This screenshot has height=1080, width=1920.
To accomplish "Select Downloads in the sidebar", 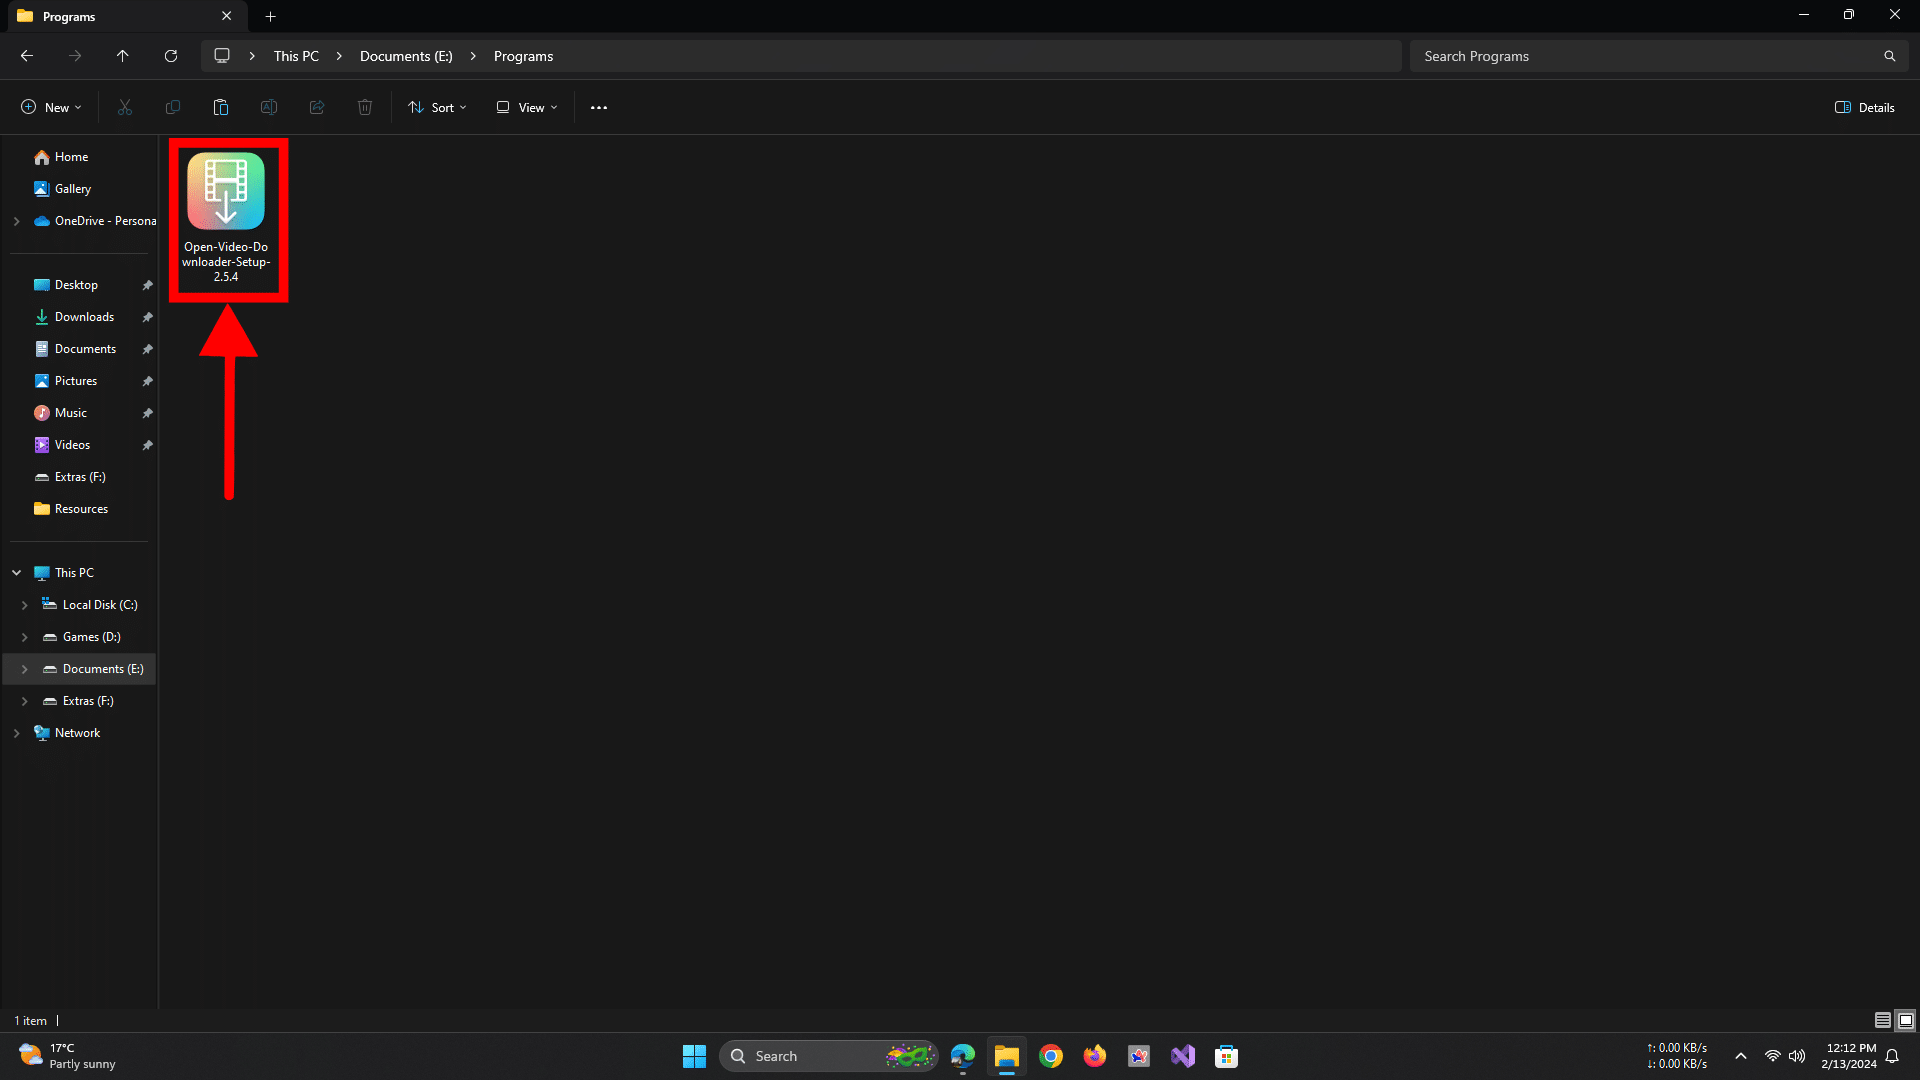I will [84, 317].
